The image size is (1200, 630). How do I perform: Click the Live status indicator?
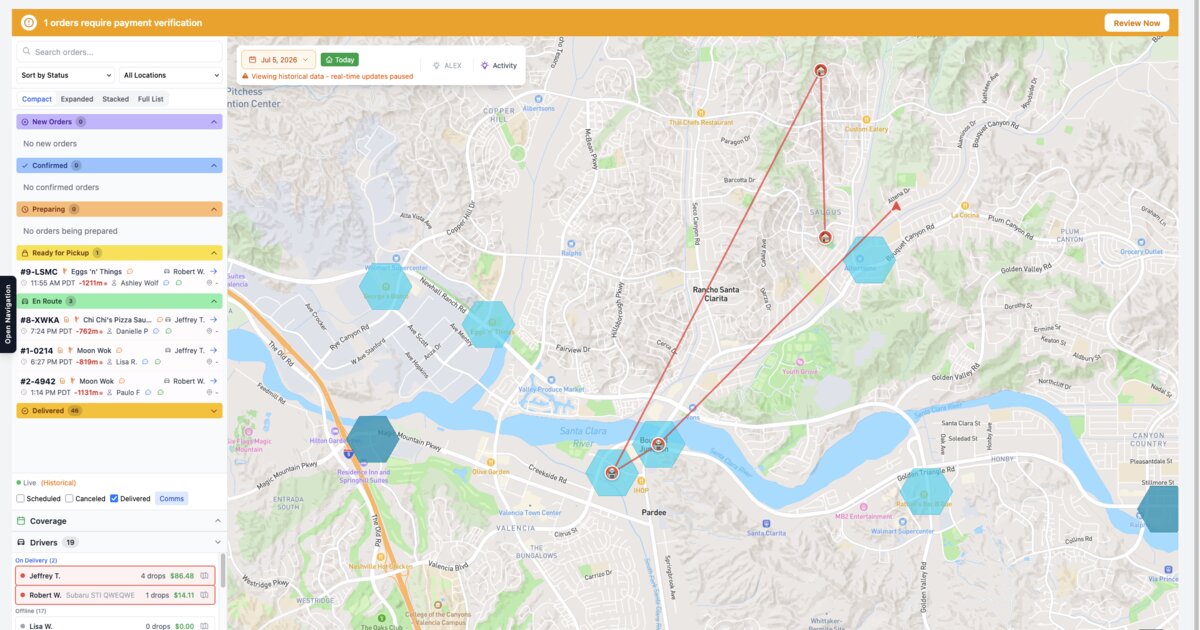pyautogui.click(x=26, y=482)
